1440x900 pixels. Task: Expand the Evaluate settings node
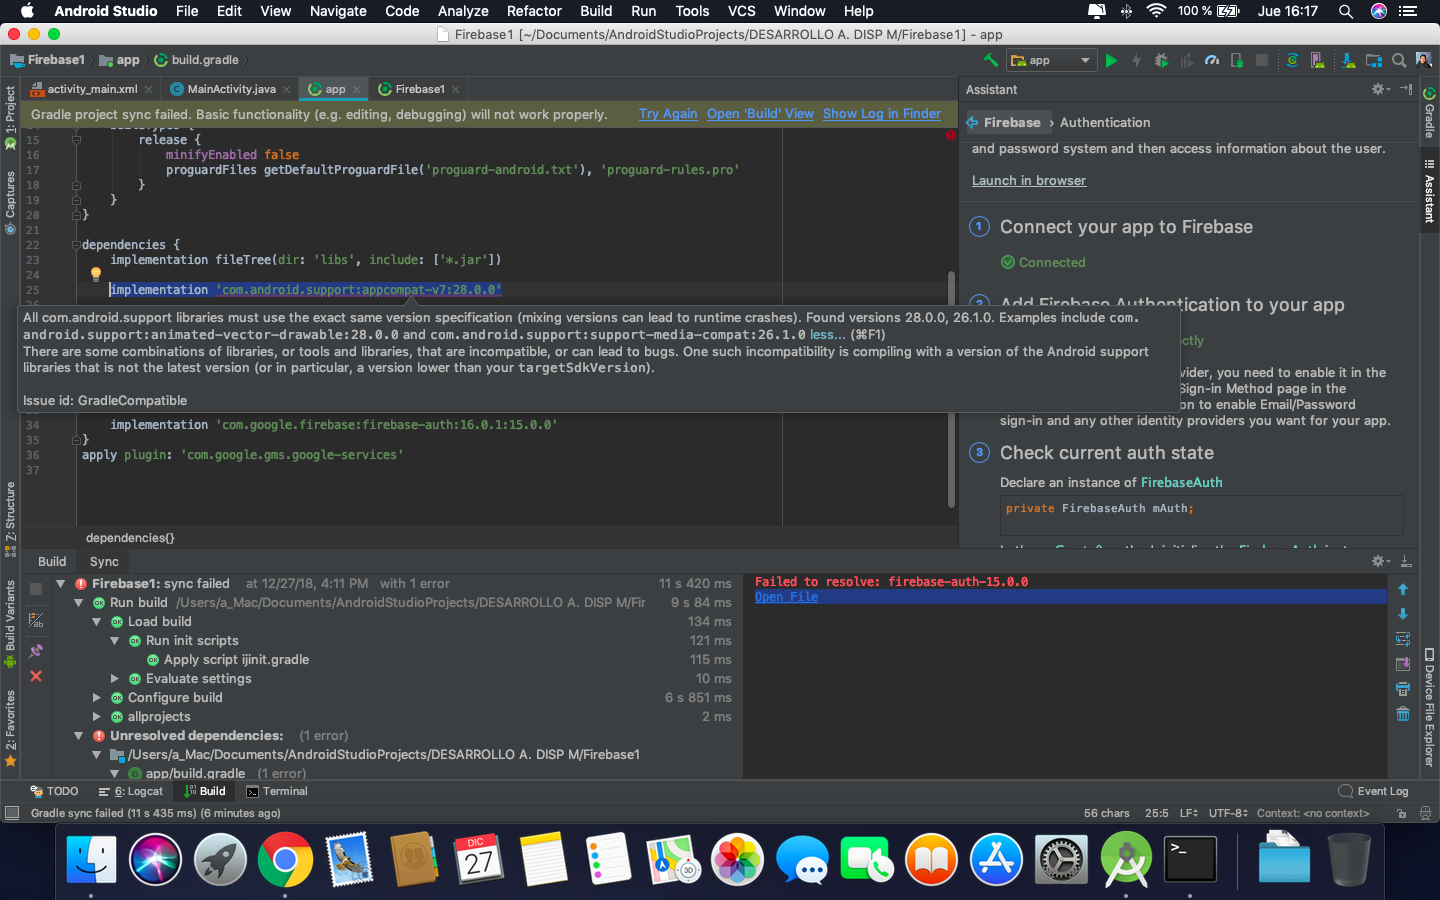pos(115,678)
